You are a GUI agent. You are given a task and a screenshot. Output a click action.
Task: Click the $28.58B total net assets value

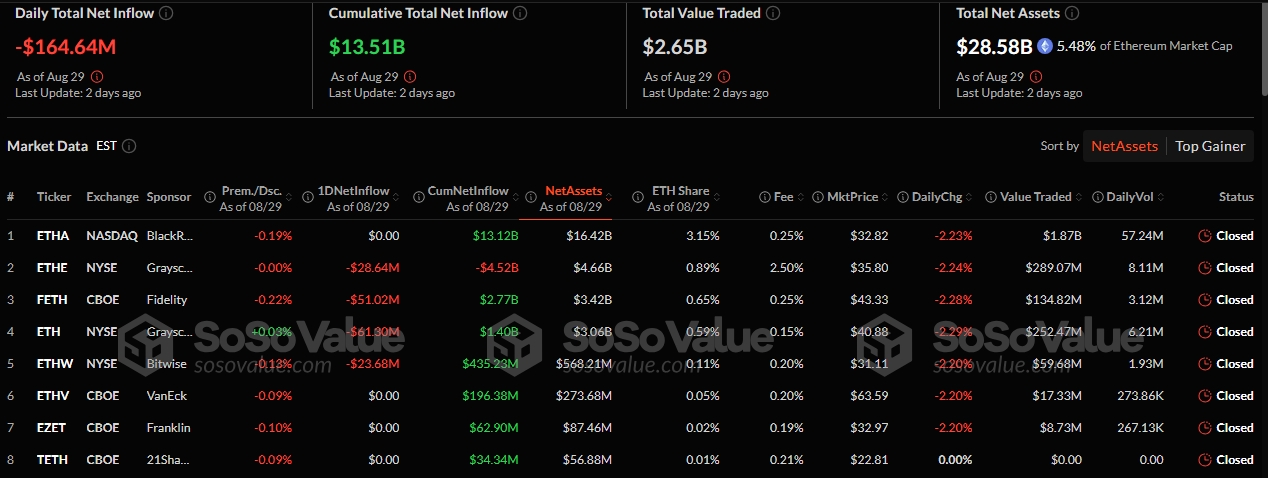pyautogui.click(x=994, y=46)
